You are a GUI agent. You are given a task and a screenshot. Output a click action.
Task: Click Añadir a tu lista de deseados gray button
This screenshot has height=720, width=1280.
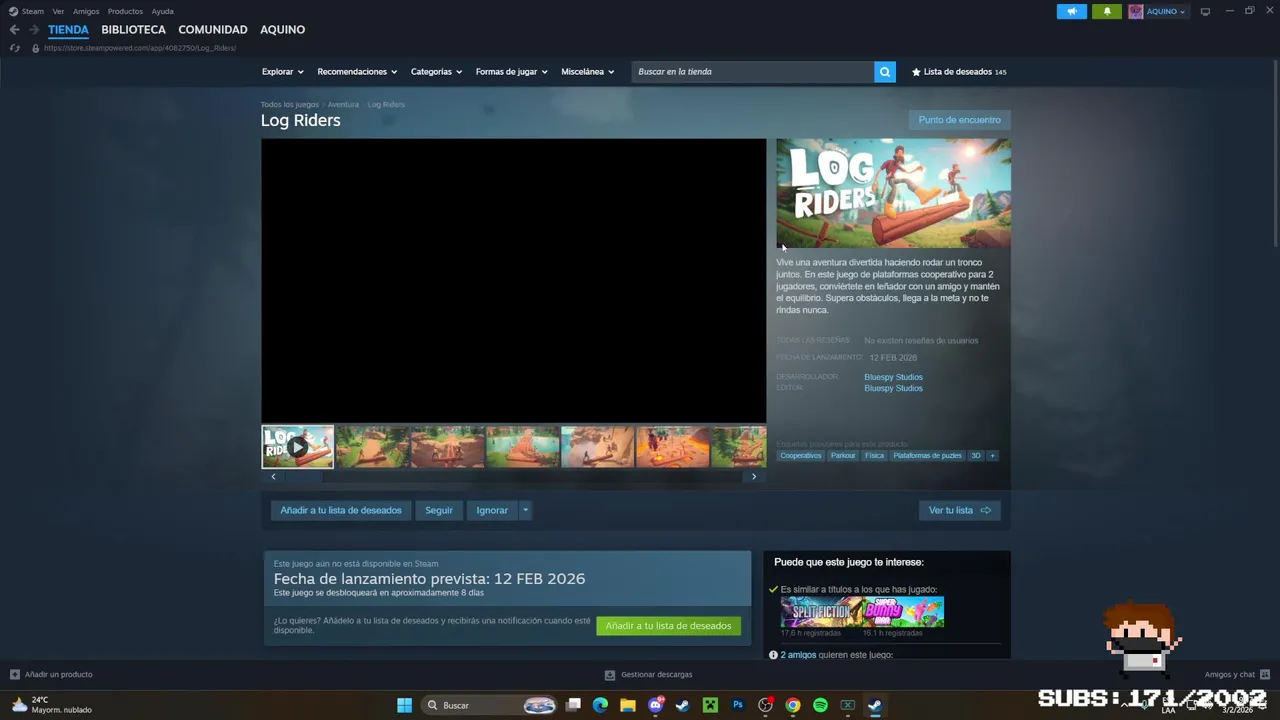click(341, 510)
